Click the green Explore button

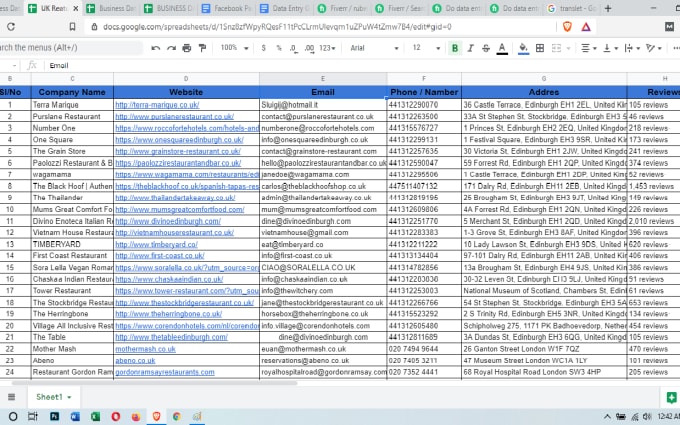(672, 397)
